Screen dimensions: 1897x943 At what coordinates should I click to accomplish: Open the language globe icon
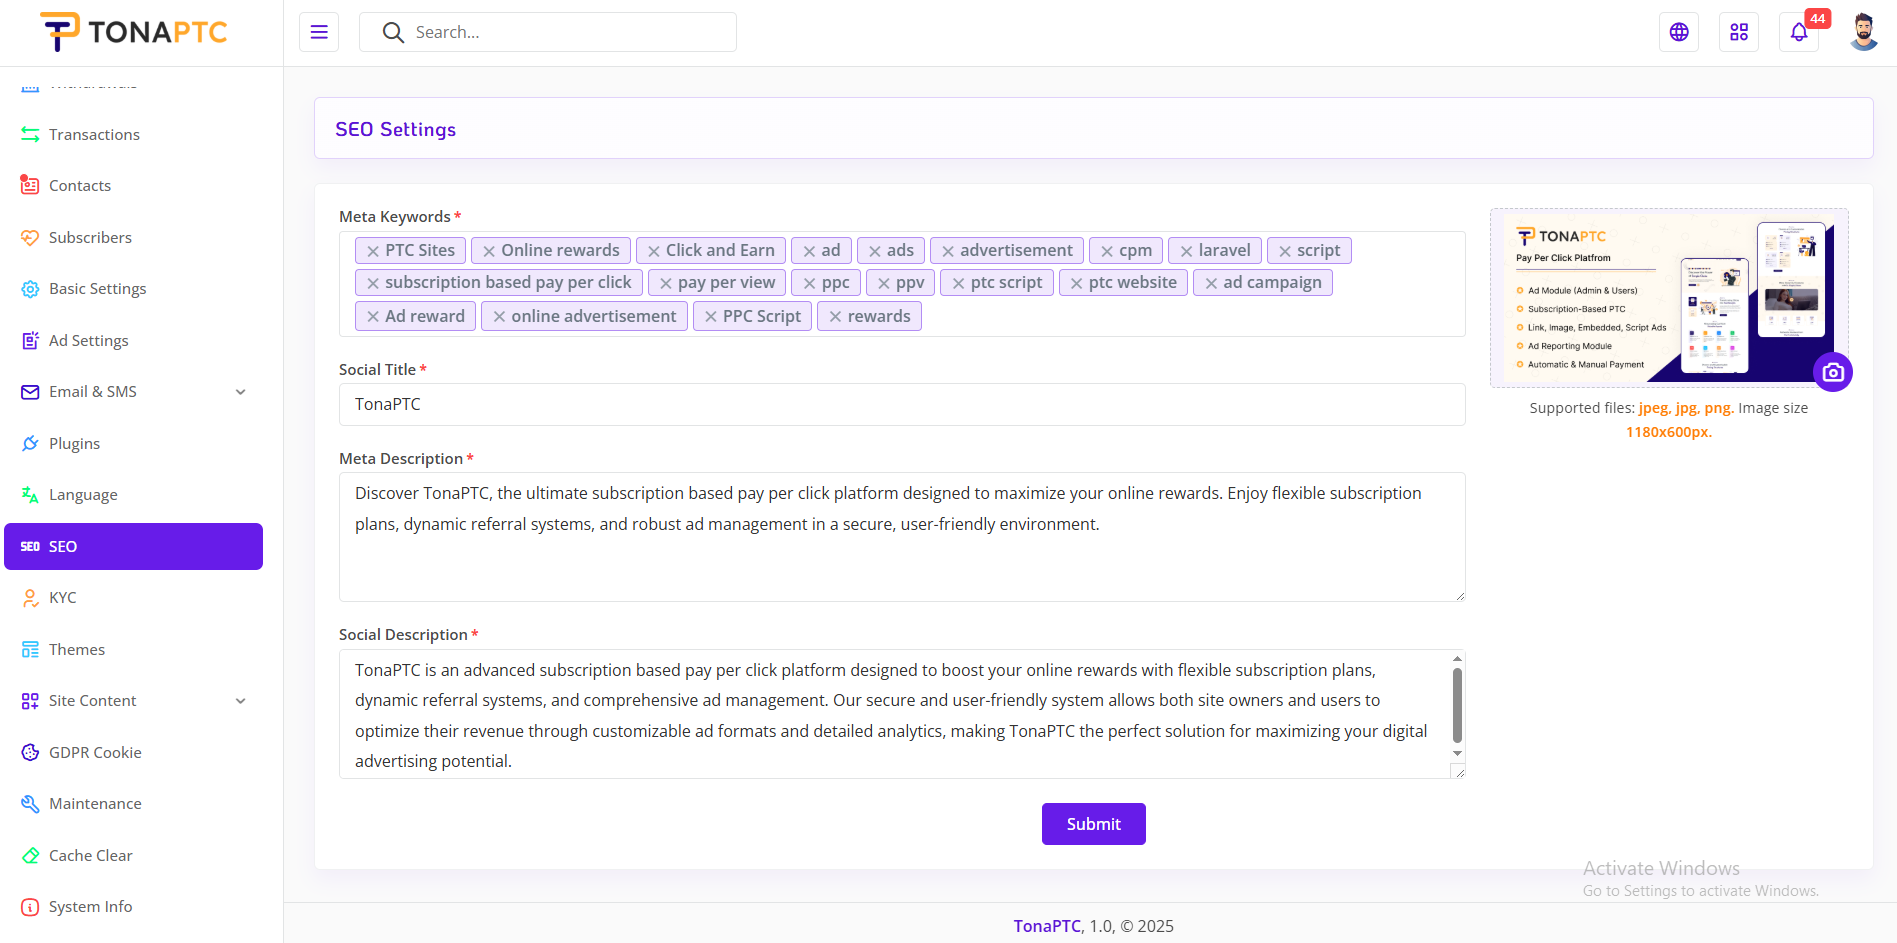(1679, 32)
